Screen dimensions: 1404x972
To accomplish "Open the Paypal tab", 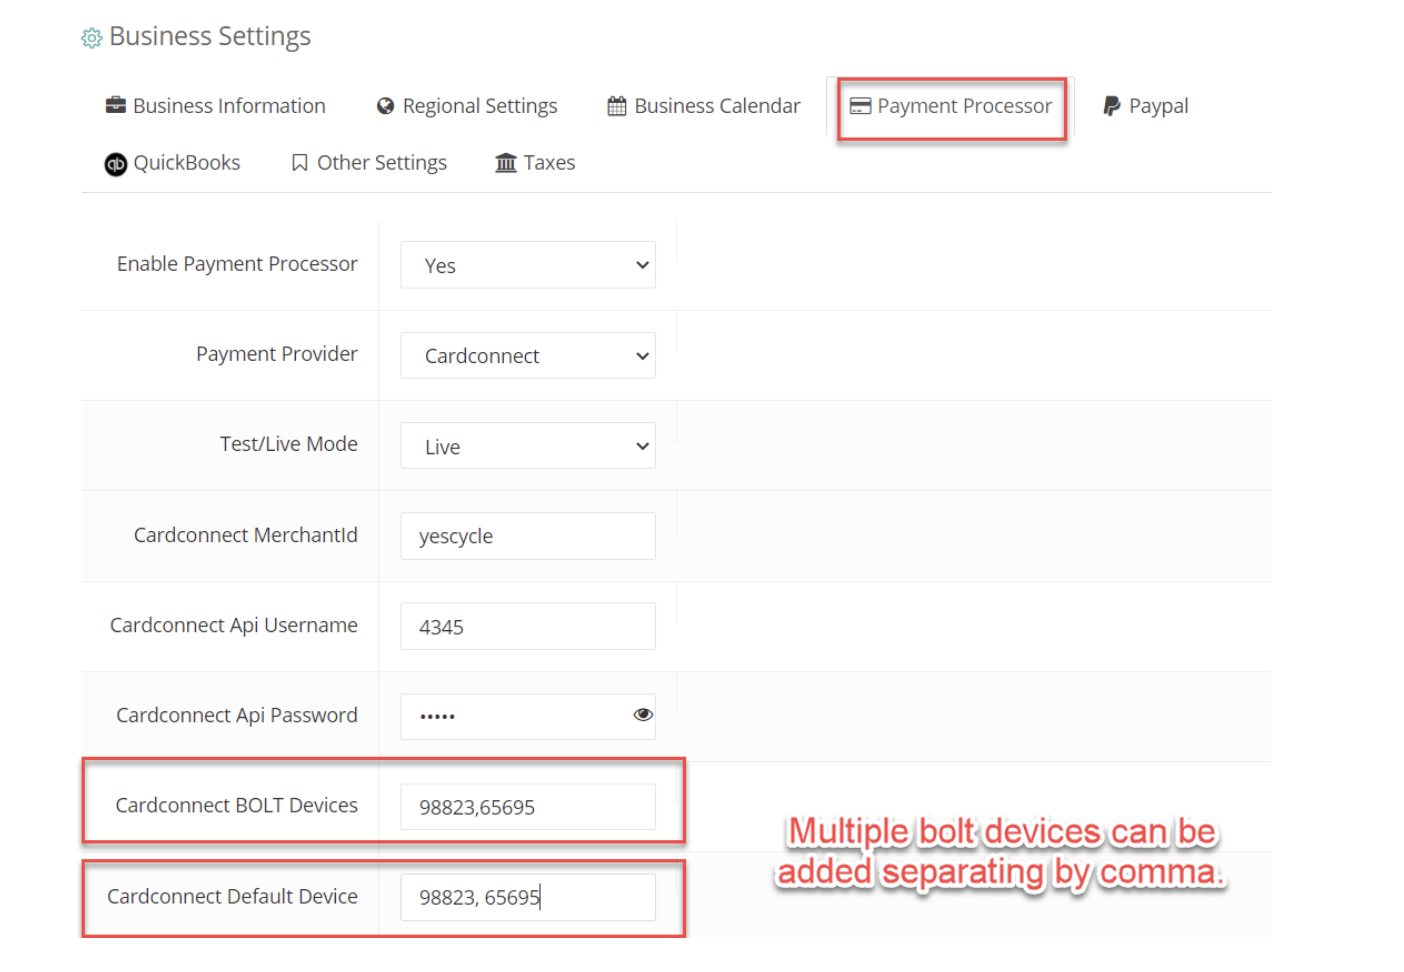I will 1146,106.
